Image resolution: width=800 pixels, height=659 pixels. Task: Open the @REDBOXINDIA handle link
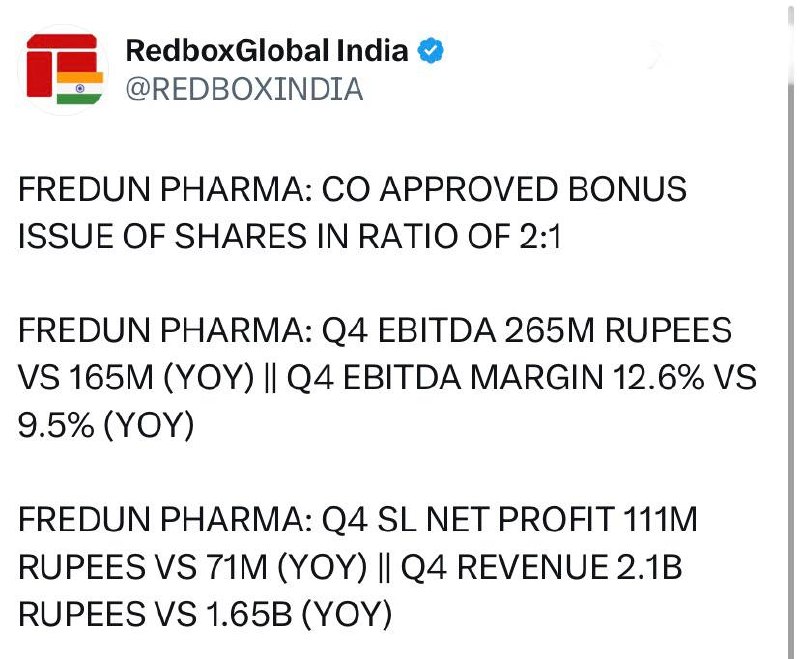point(244,89)
